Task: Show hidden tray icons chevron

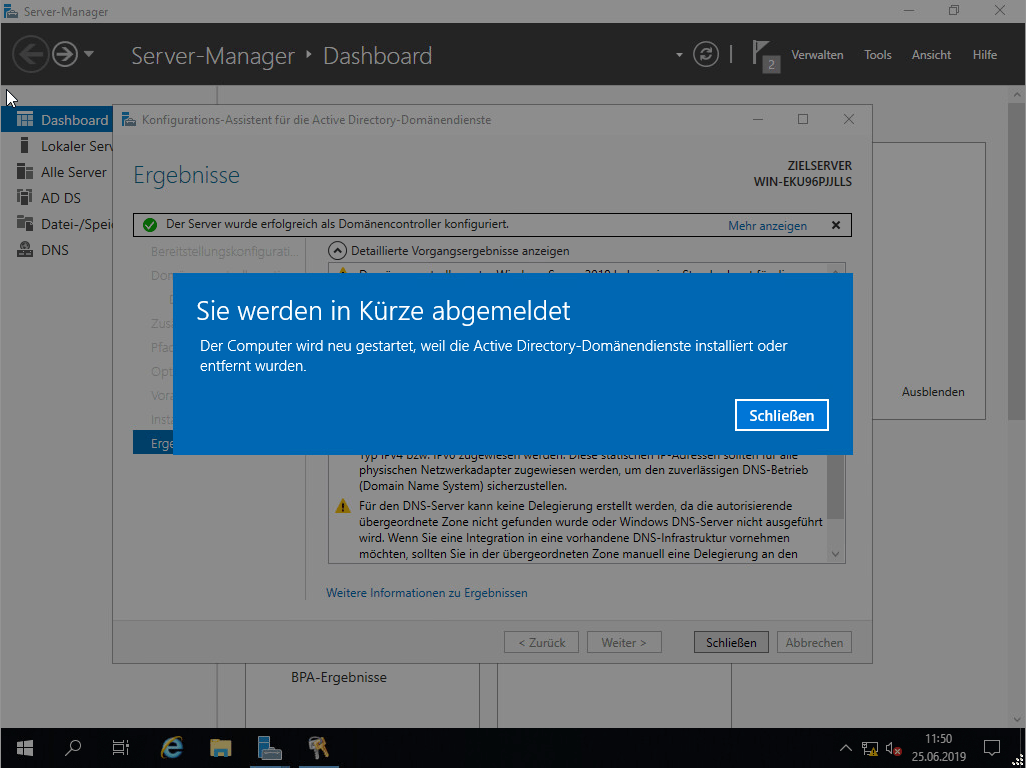Action: click(x=845, y=748)
